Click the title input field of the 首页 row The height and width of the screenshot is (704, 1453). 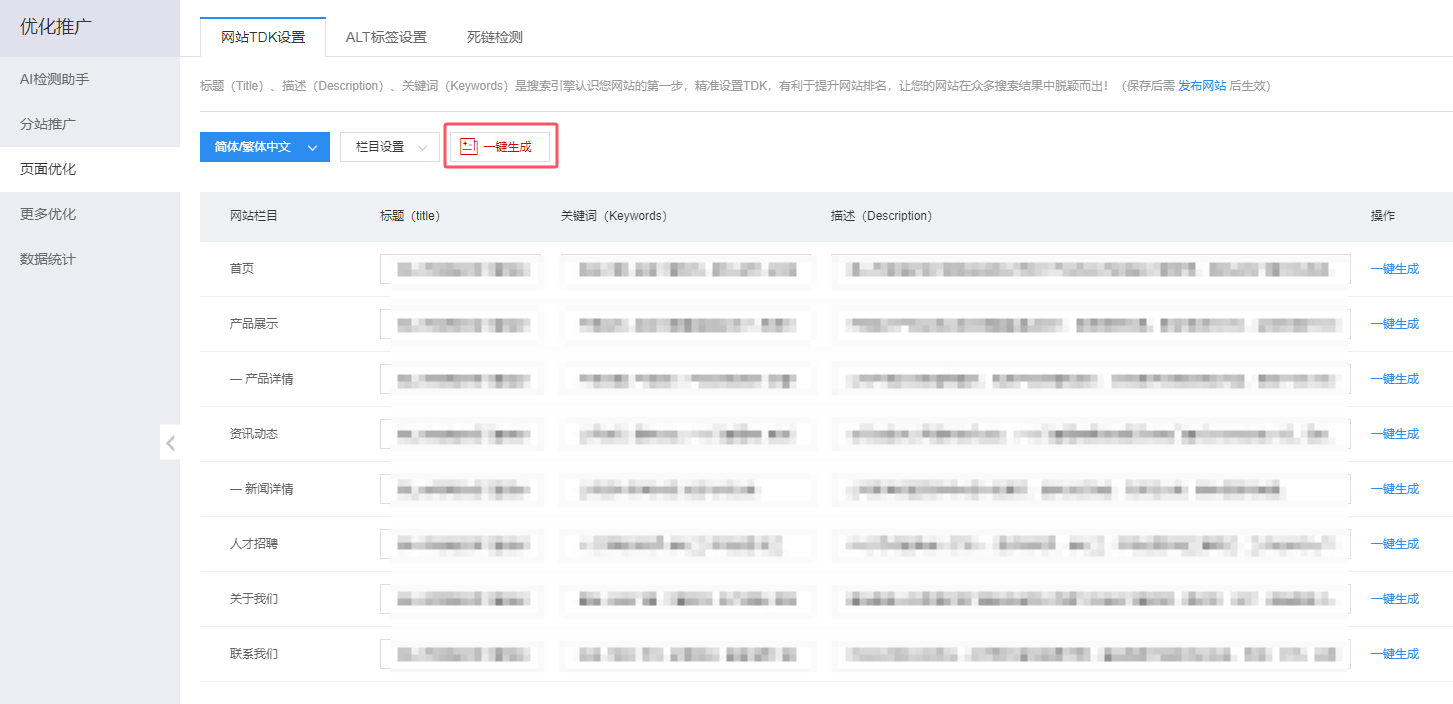click(x=460, y=268)
